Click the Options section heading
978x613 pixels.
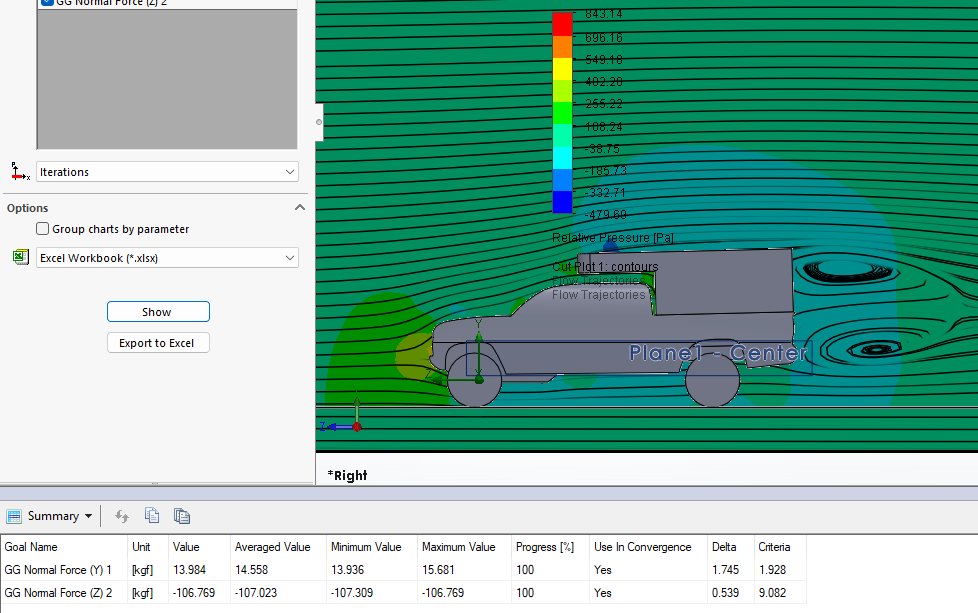point(27,208)
